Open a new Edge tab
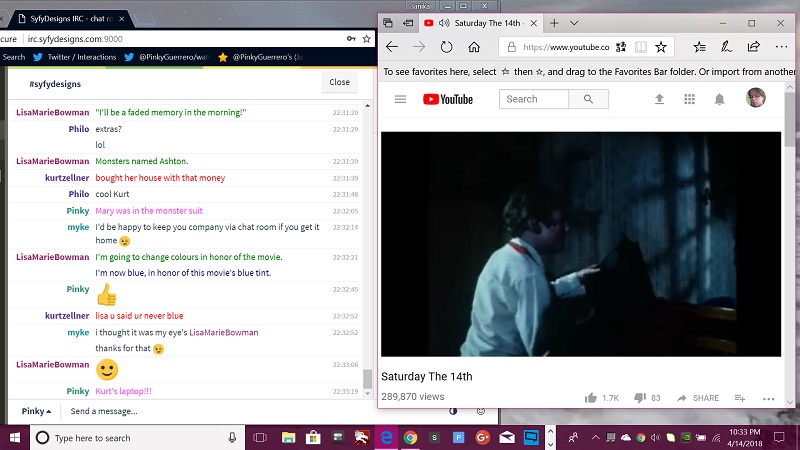This screenshot has height=450, width=800. (x=554, y=23)
